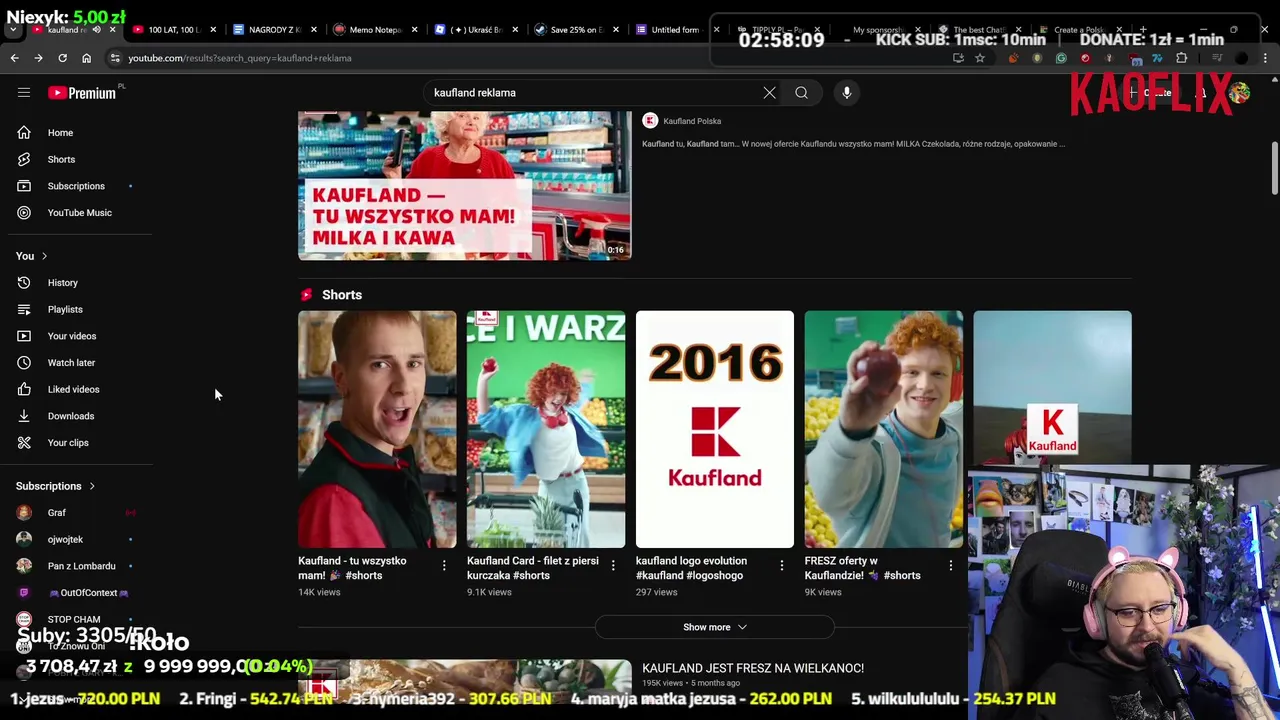Image resolution: width=1280 pixels, height=720 pixels.
Task: Open the kaufland logo evolution 2016 short
Action: tap(715, 430)
